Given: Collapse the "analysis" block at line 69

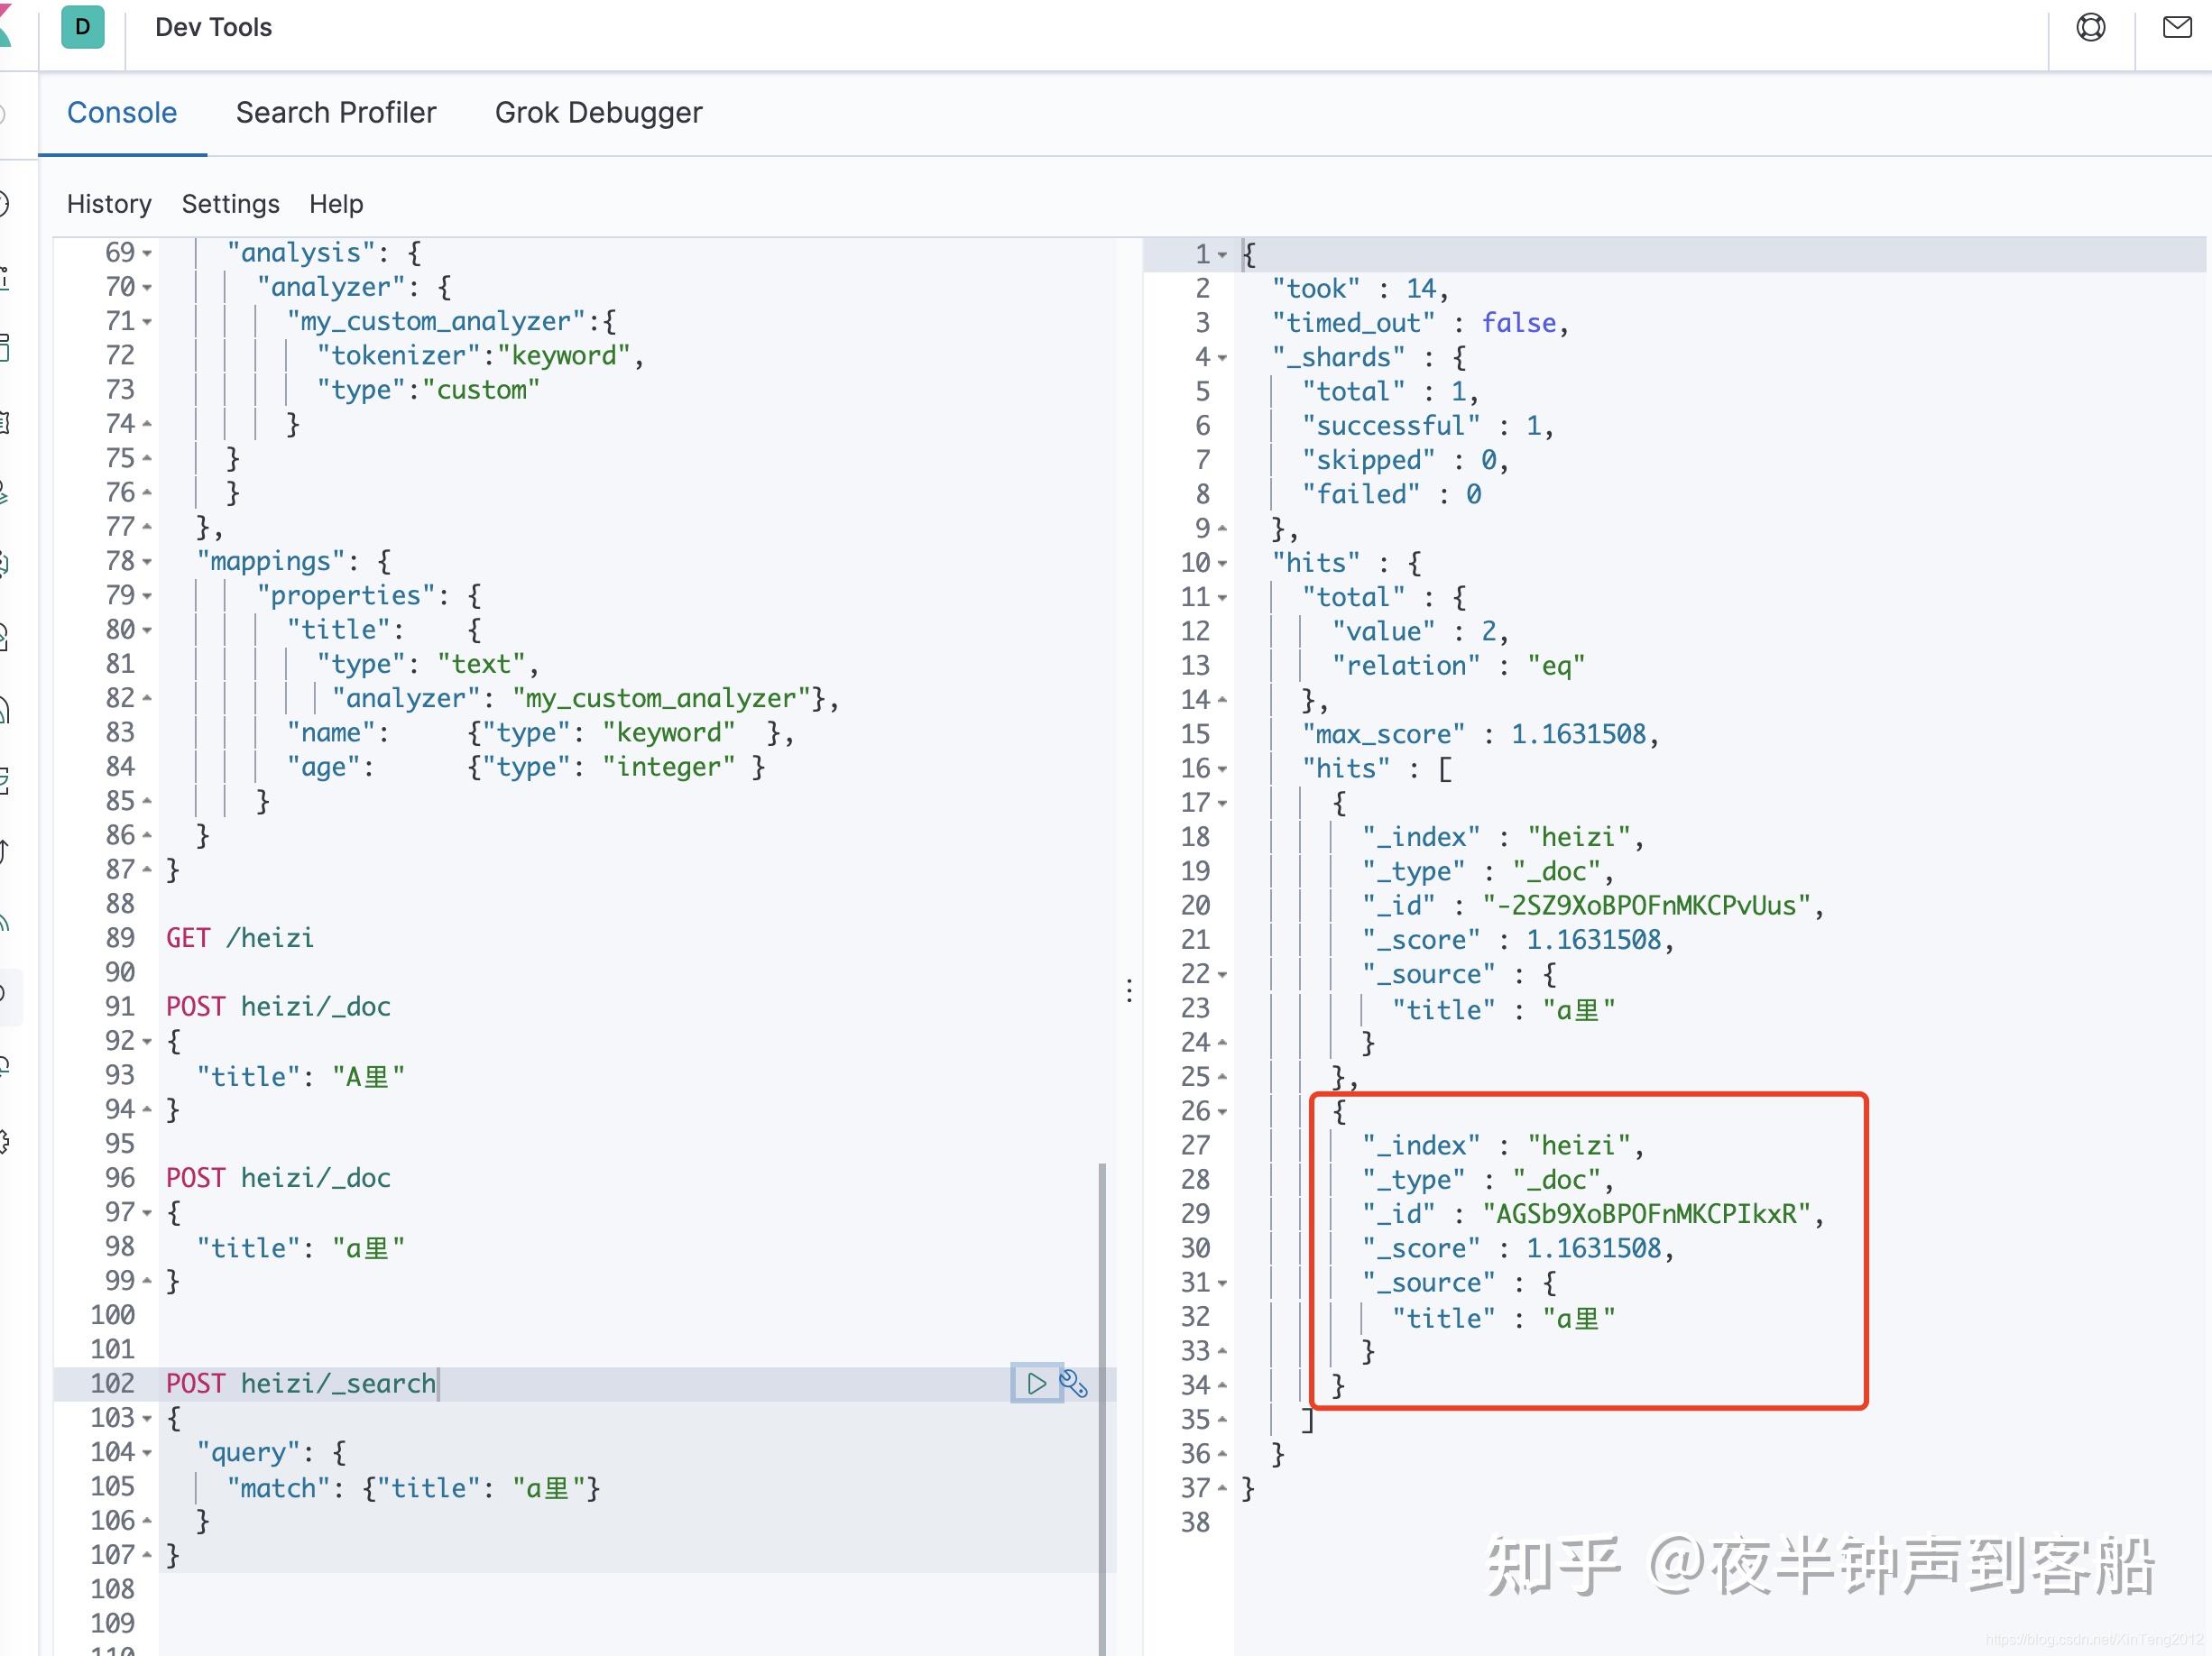Looking at the screenshot, I should tap(148, 254).
